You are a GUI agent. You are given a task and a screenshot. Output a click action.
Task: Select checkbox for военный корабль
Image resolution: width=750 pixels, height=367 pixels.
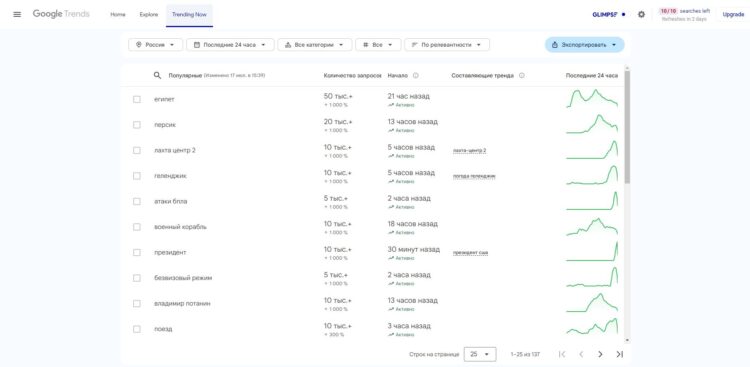[137, 227]
